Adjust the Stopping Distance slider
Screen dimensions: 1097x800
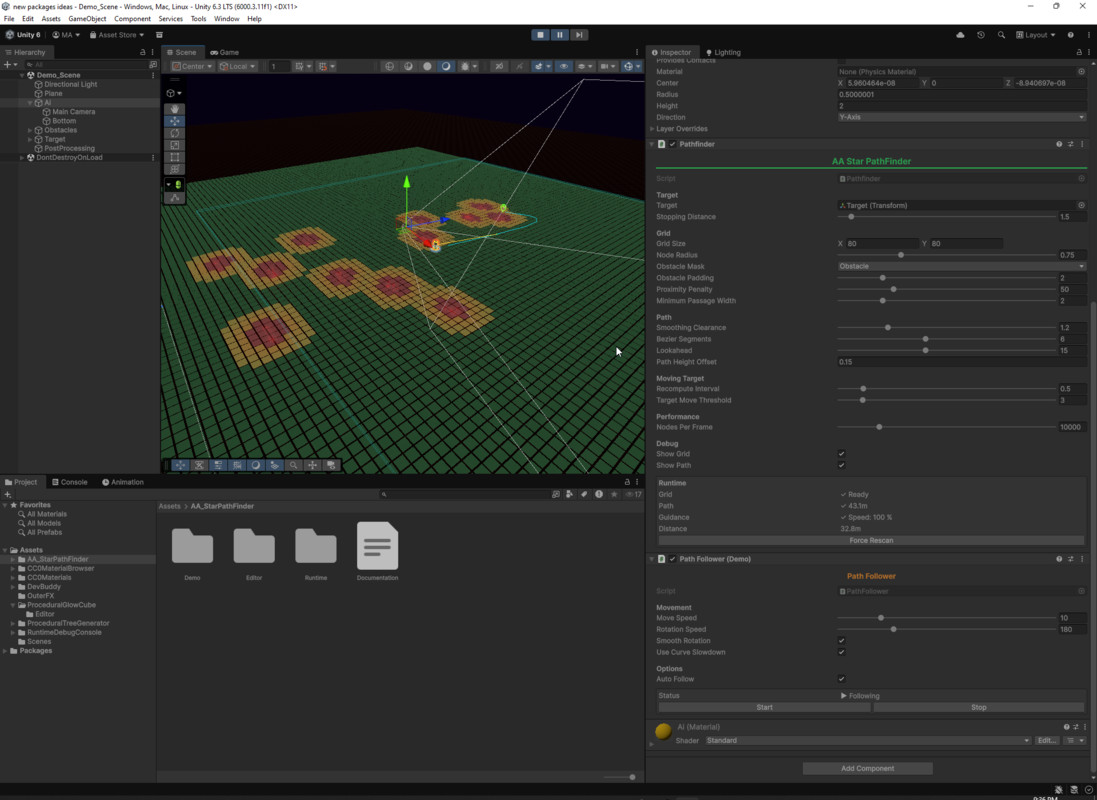[x=946, y=217]
